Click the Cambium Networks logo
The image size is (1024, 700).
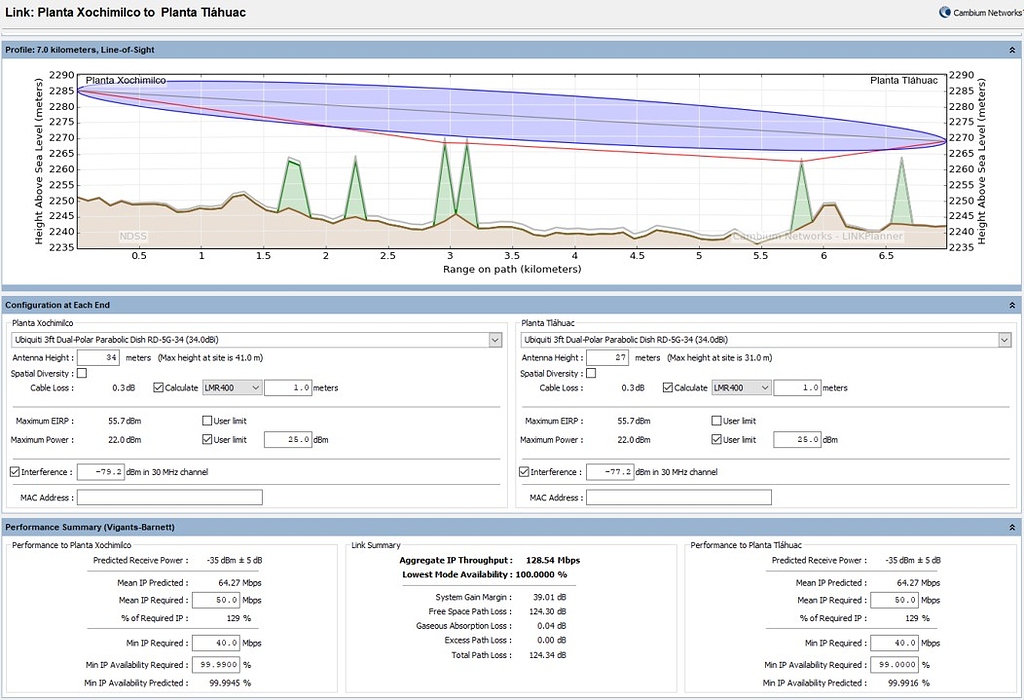(x=980, y=12)
